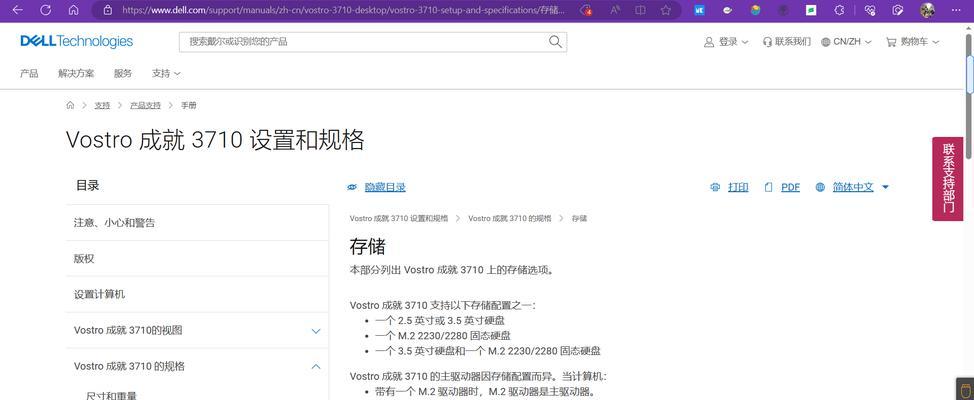Expand the 支持 navigation menu

(166, 73)
